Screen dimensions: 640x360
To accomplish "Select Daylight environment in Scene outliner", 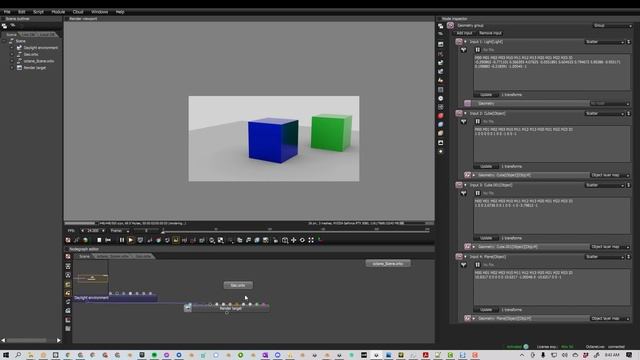I will (40, 48).
